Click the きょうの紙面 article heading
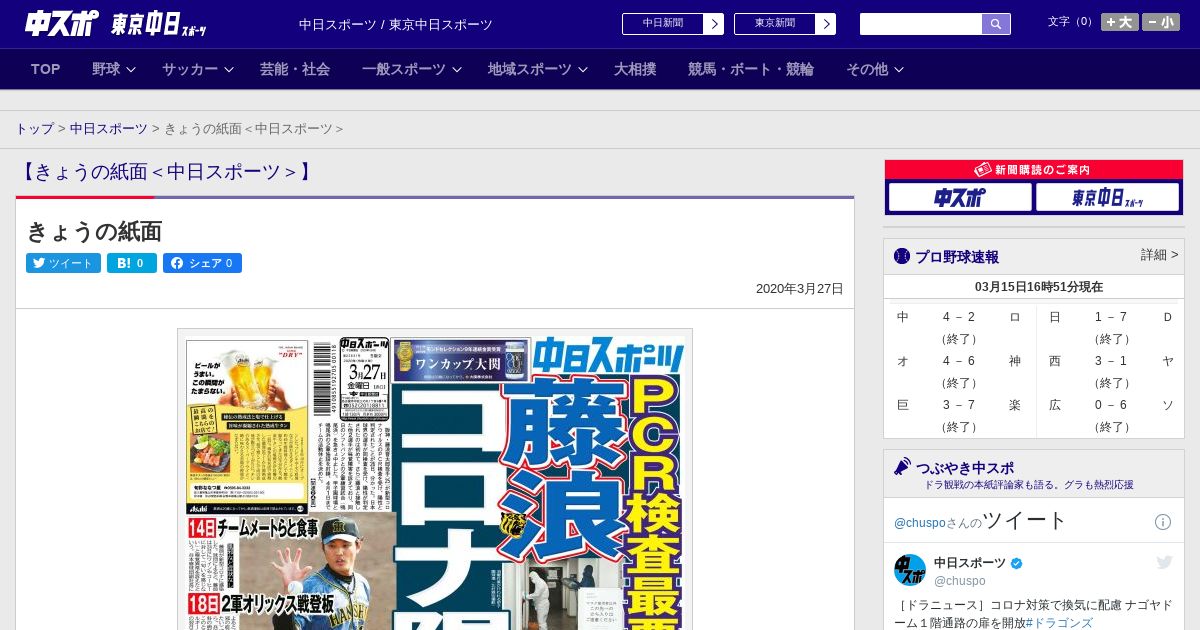Viewport: 1200px width, 630px height. click(x=94, y=231)
